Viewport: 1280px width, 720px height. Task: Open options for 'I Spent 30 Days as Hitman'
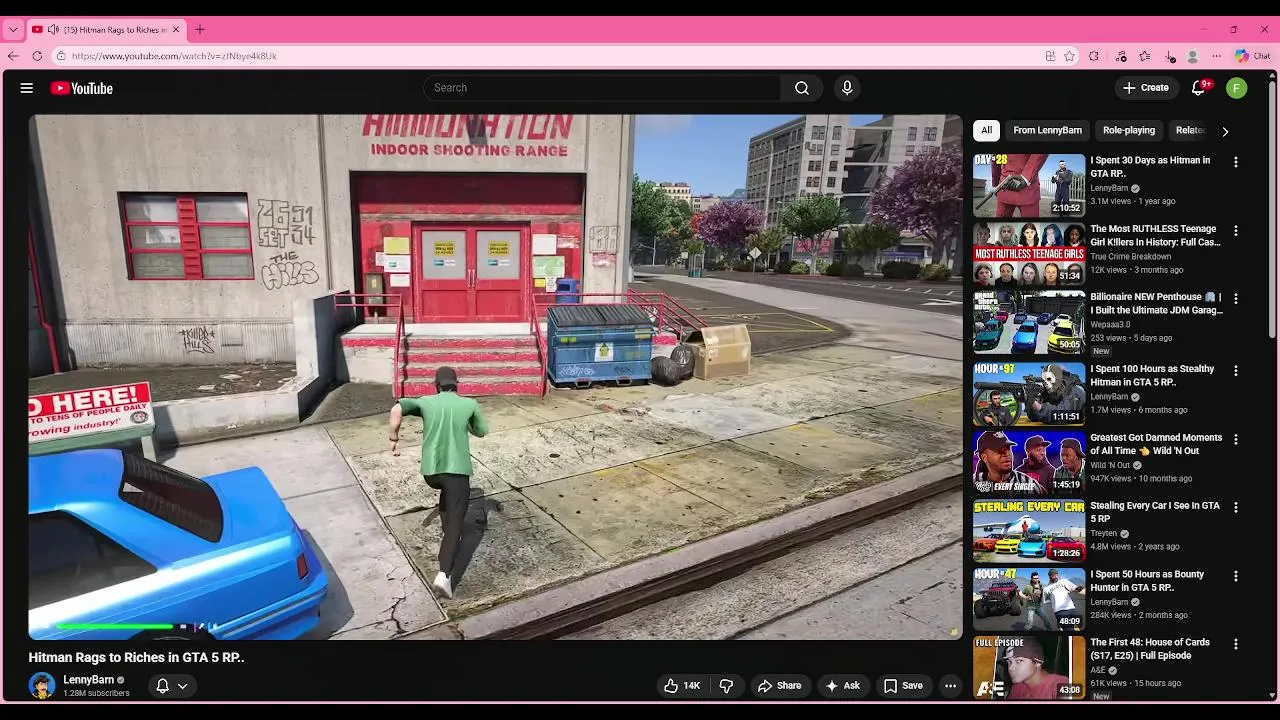1236,162
